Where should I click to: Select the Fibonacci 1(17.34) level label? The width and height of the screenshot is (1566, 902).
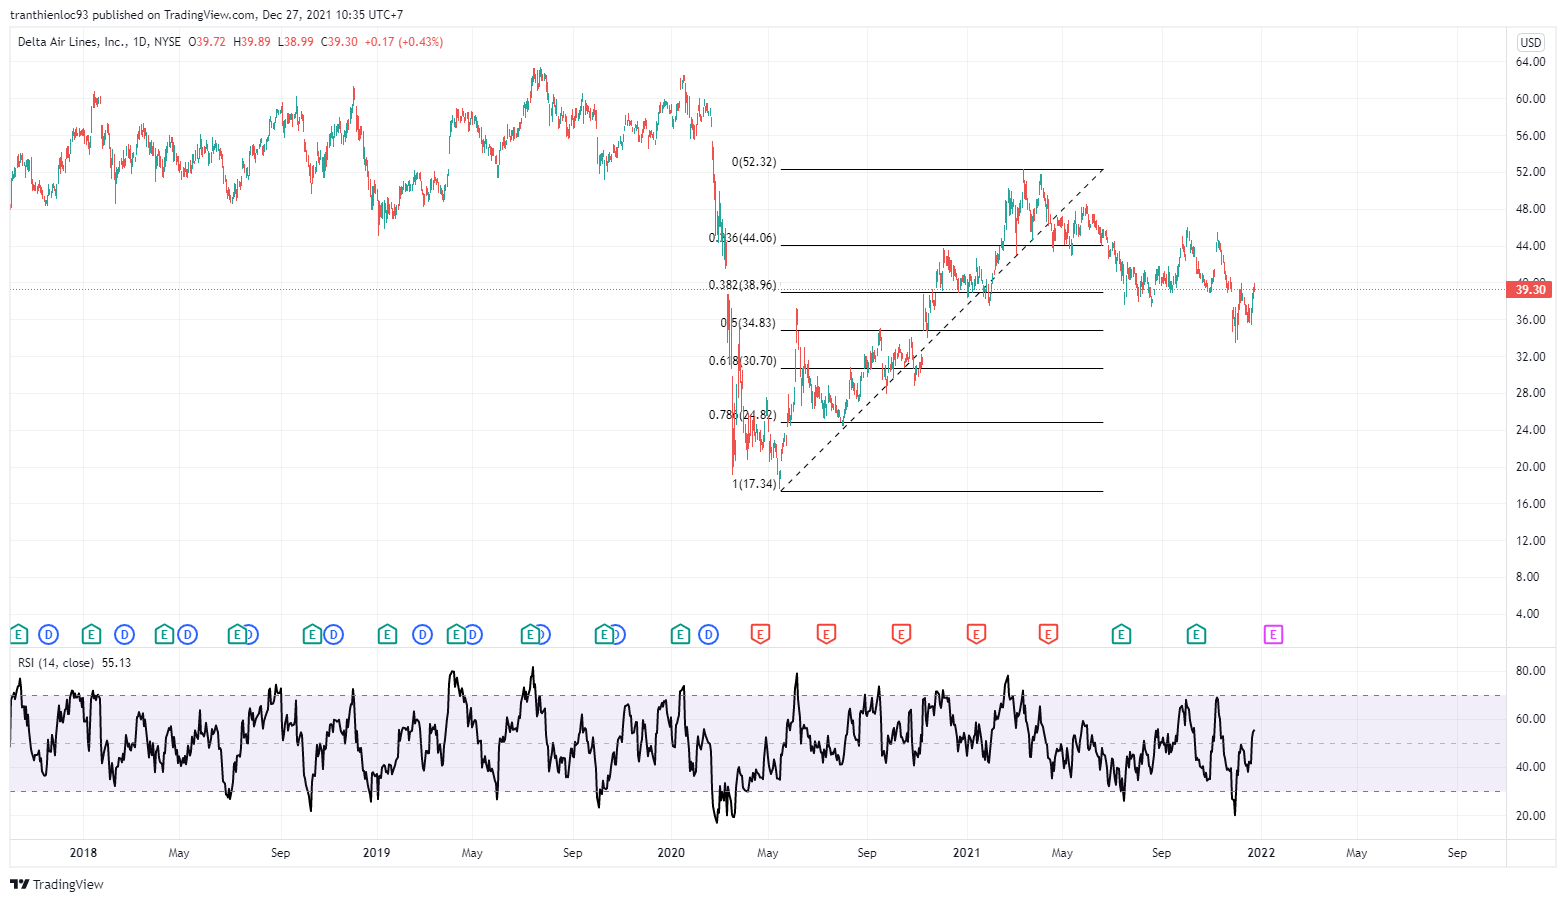(754, 484)
